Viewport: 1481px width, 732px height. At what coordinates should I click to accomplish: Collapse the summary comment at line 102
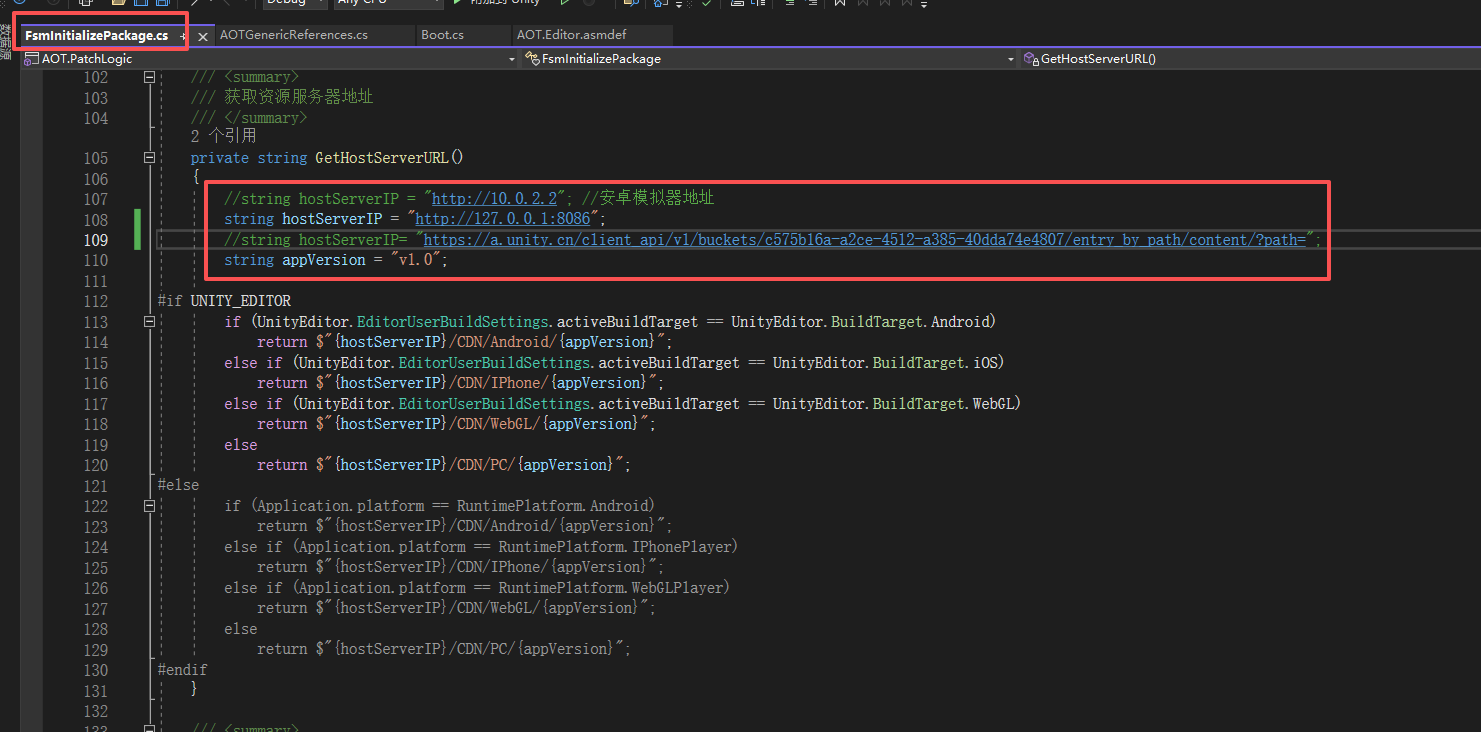(x=150, y=77)
